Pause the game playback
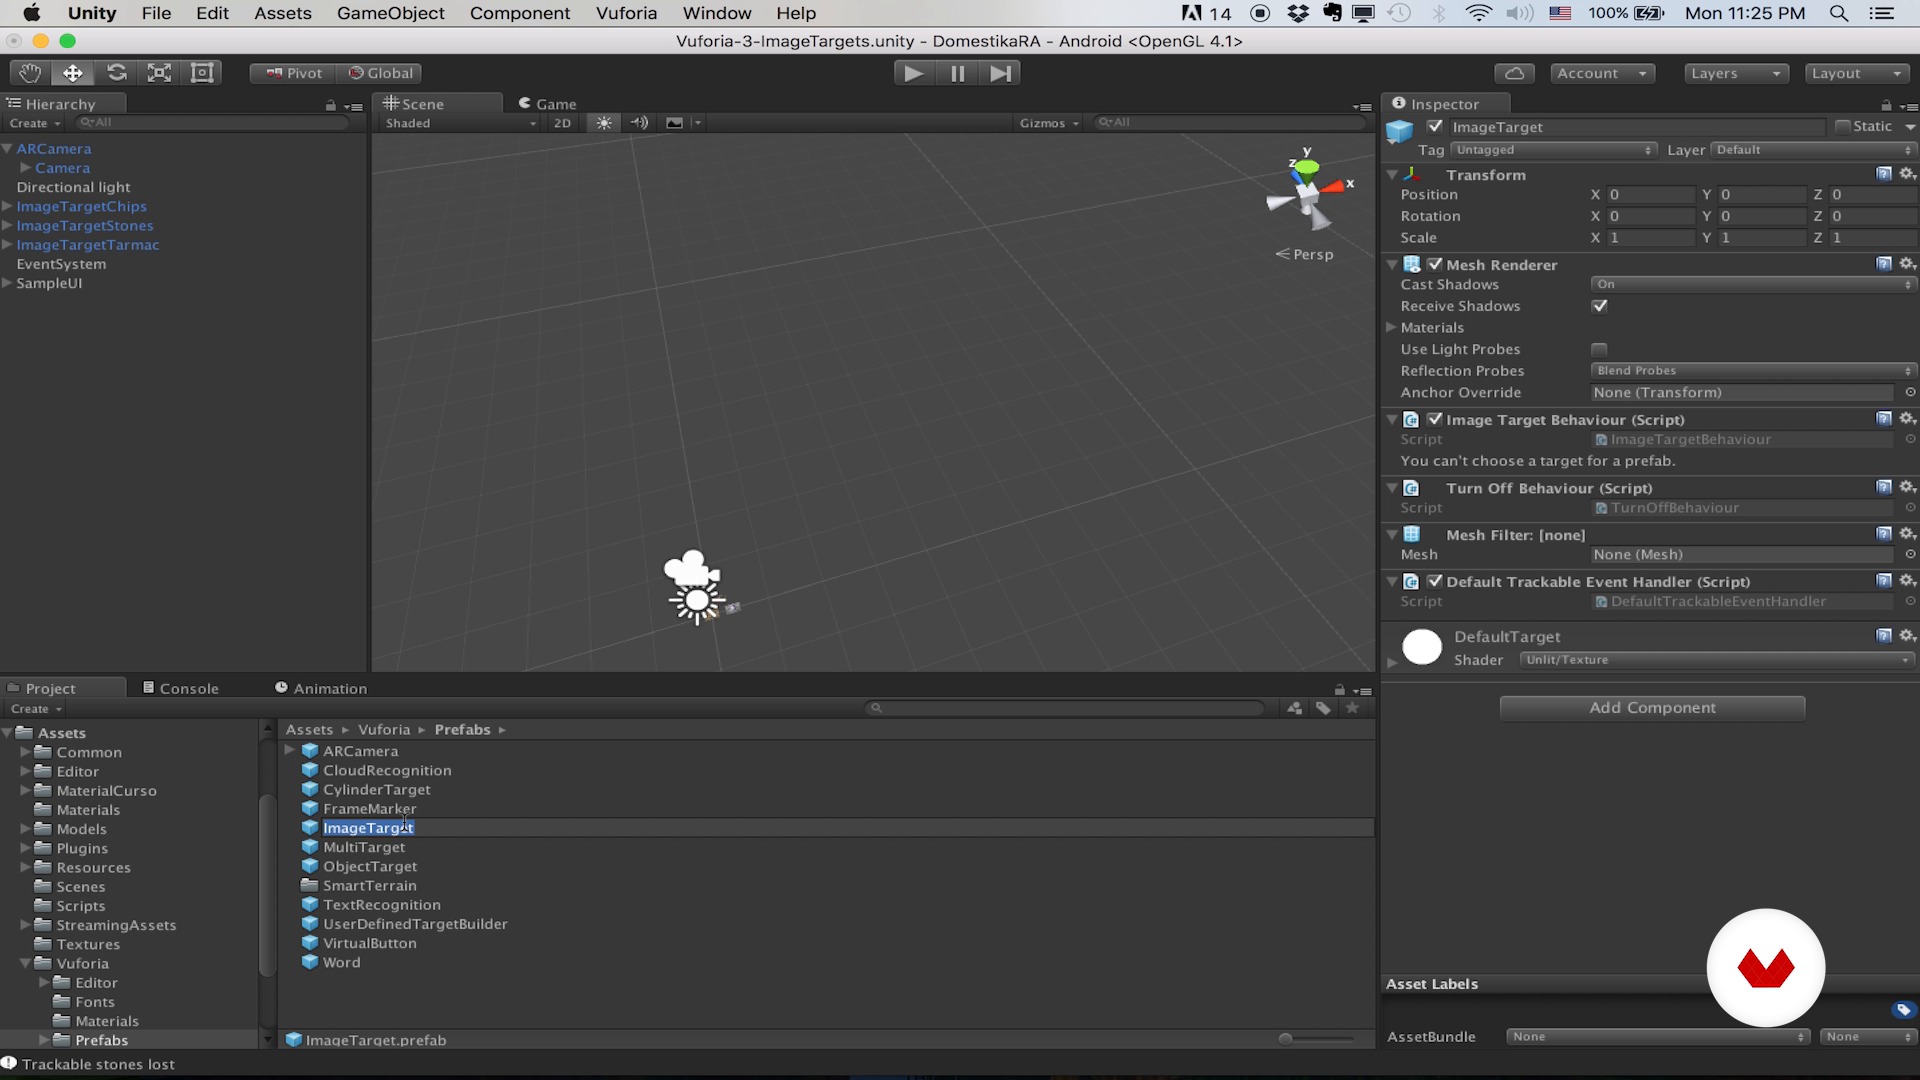The image size is (1920, 1080). point(957,73)
